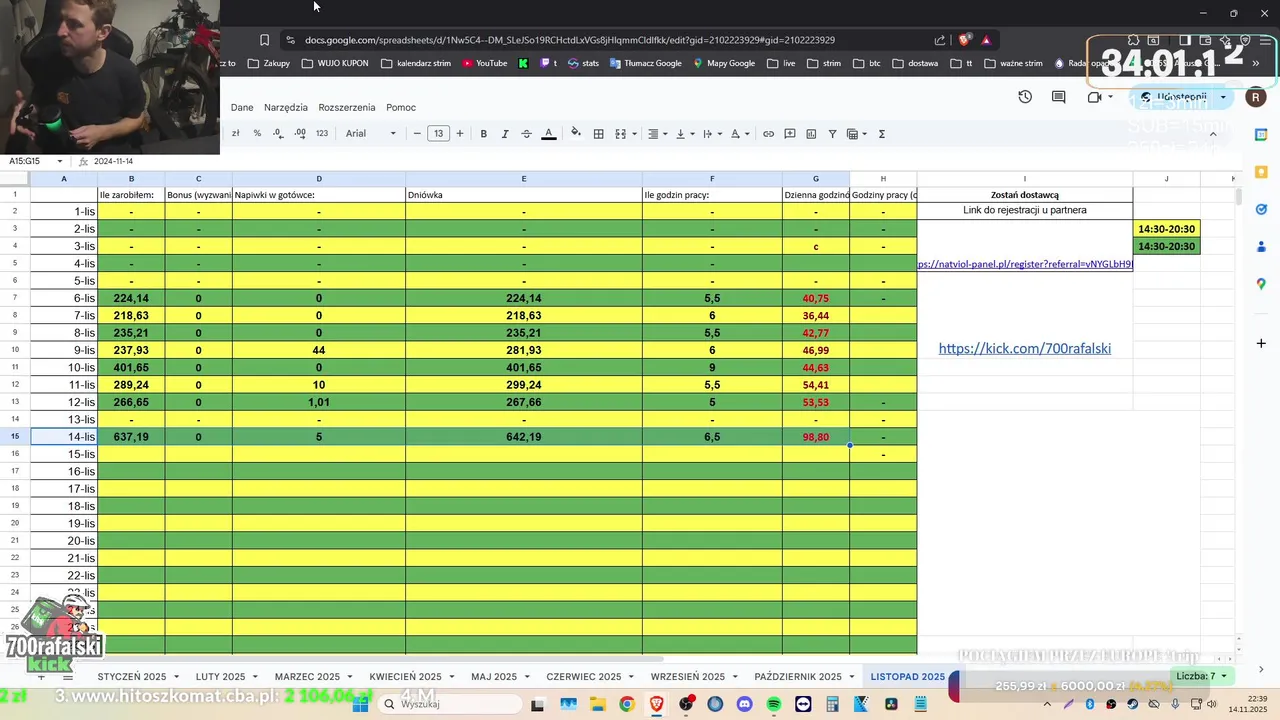This screenshot has height=720, width=1280.
Task: Open the kick.com/700rafalski link
Action: 1024,348
